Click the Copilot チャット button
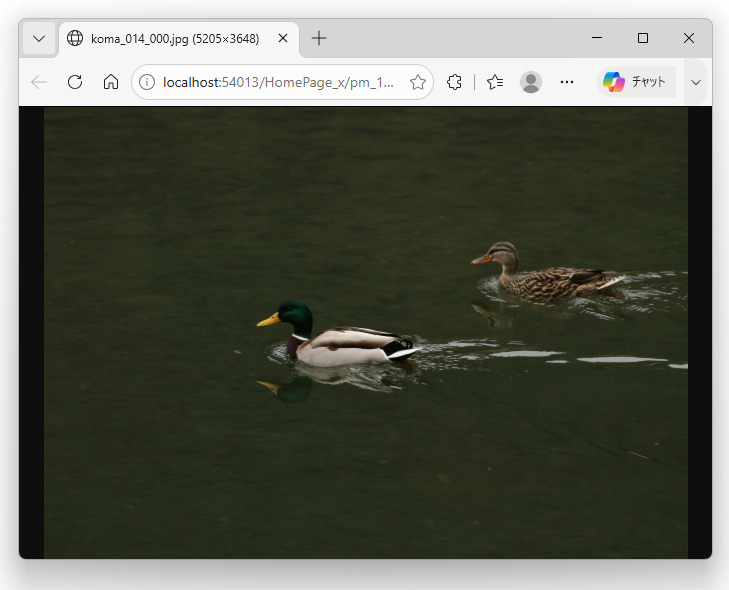 [x=635, y=82]
